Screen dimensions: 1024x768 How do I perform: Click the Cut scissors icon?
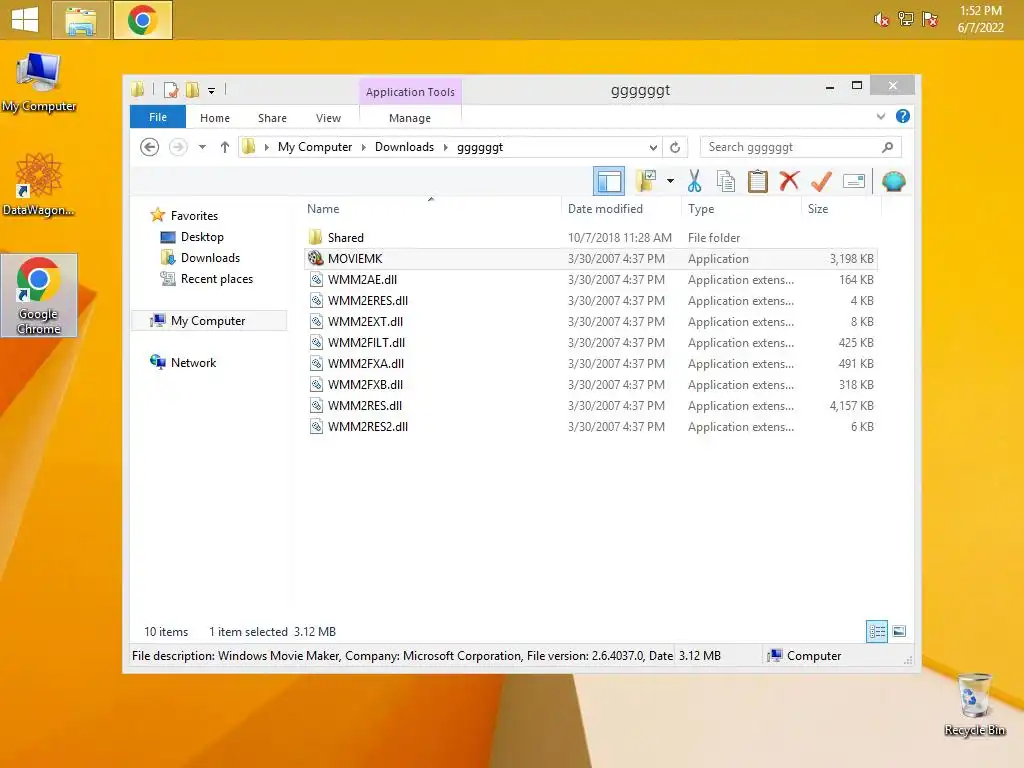(x=694, y=181)
